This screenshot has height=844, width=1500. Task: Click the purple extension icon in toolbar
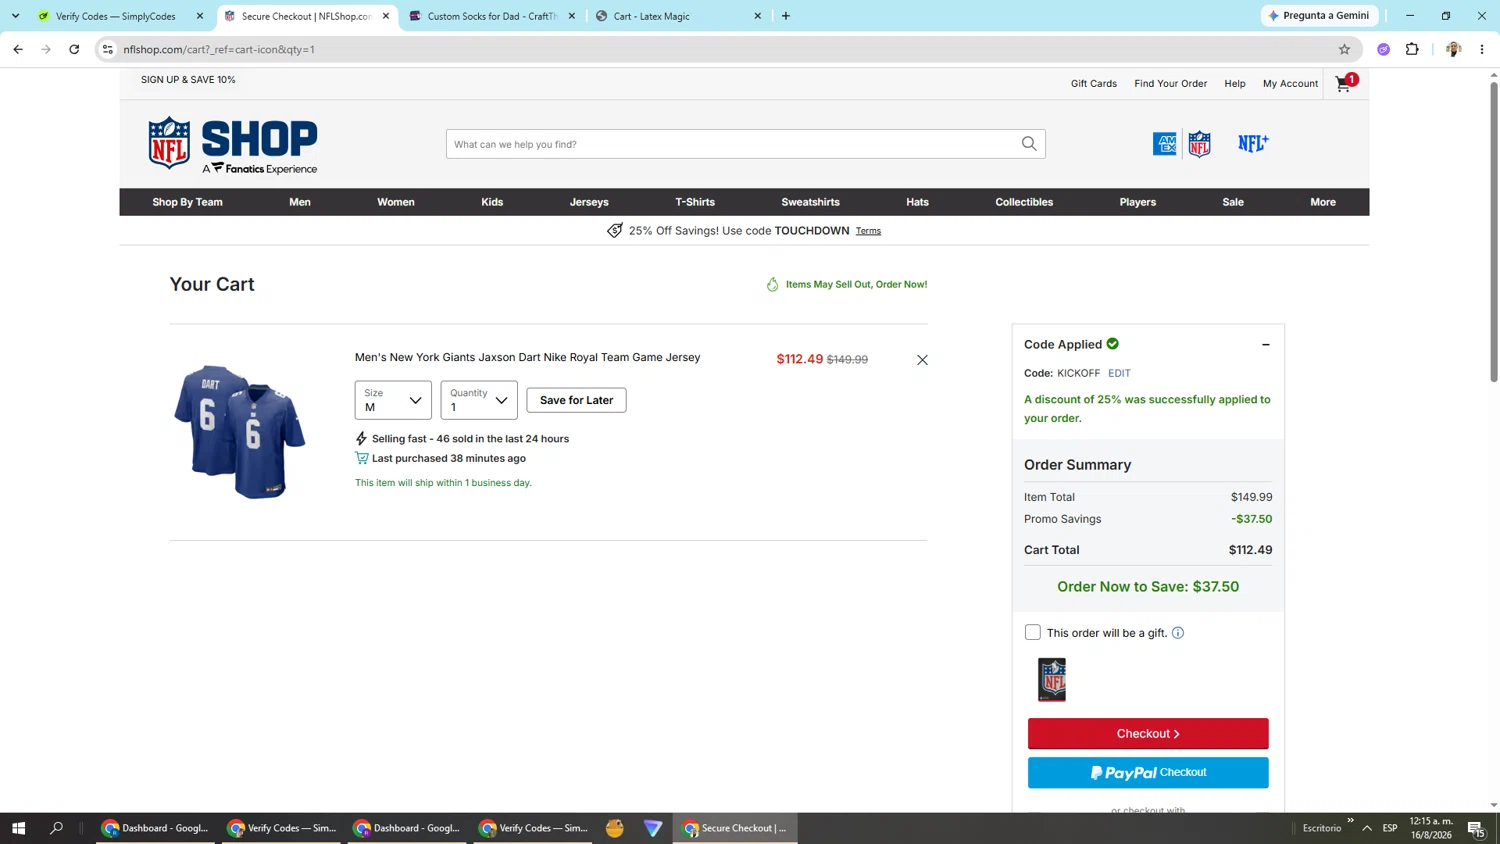pyautogui.click(x=1384, y=49)
